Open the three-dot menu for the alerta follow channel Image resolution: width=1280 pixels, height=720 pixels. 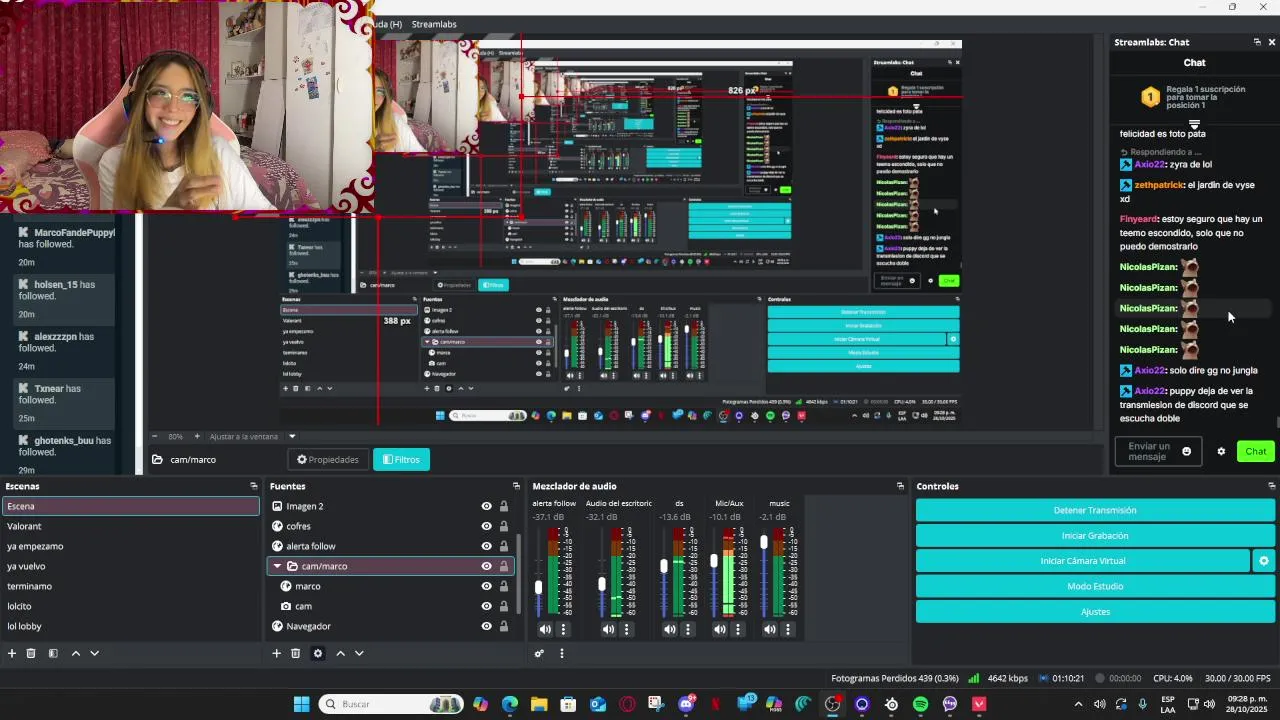click(563, 629)
